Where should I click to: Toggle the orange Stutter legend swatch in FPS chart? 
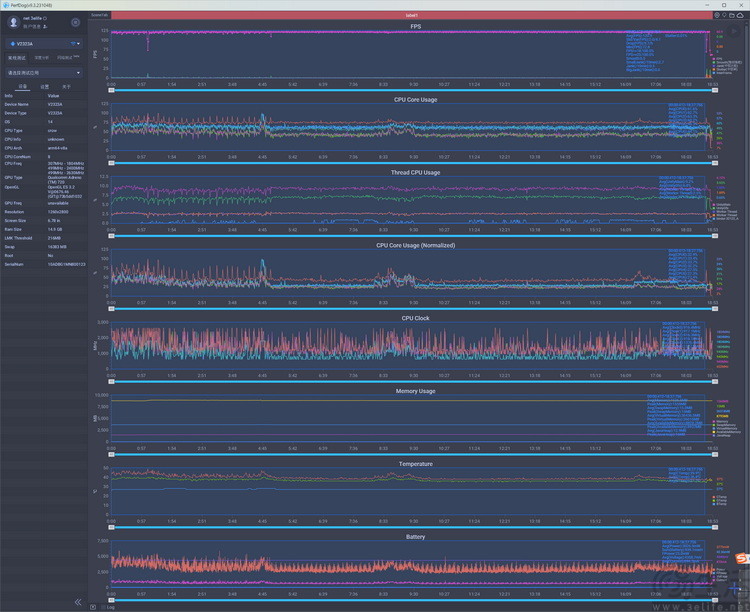point(714,69)
